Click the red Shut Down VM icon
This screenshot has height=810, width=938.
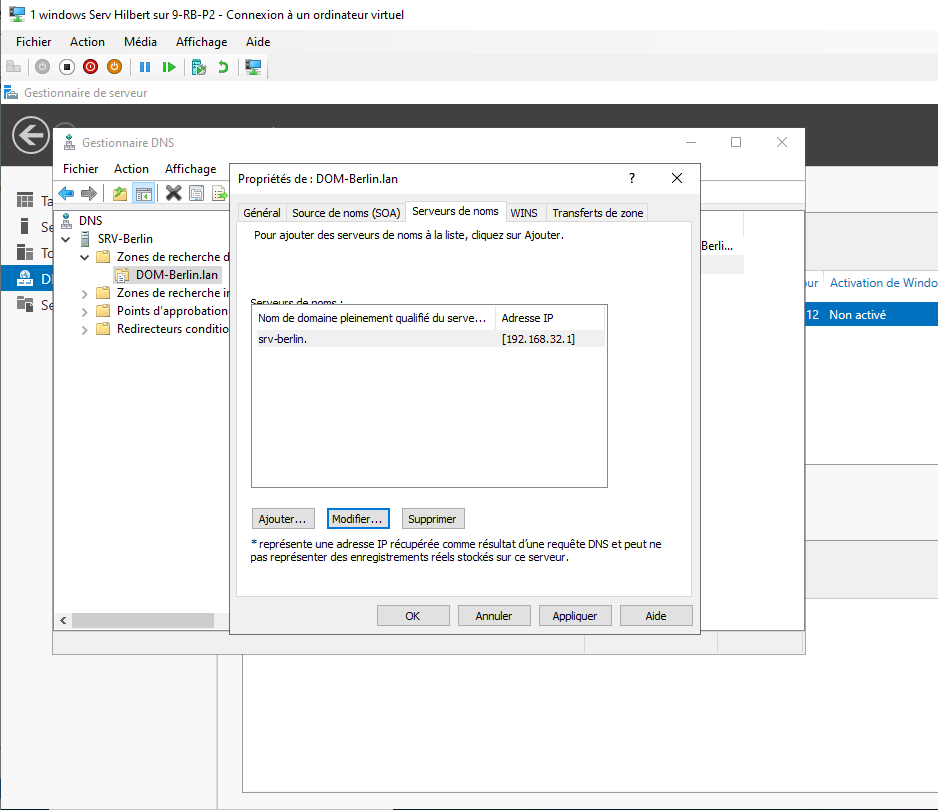coord(90,67)
